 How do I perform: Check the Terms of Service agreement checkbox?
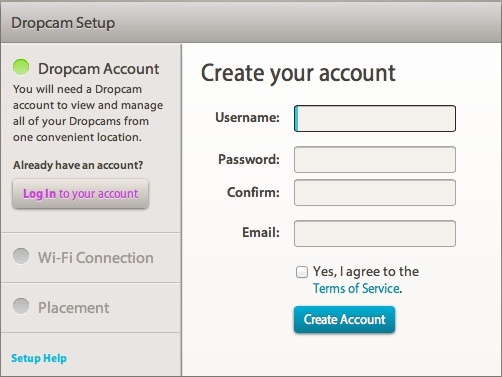click(302, 272)
